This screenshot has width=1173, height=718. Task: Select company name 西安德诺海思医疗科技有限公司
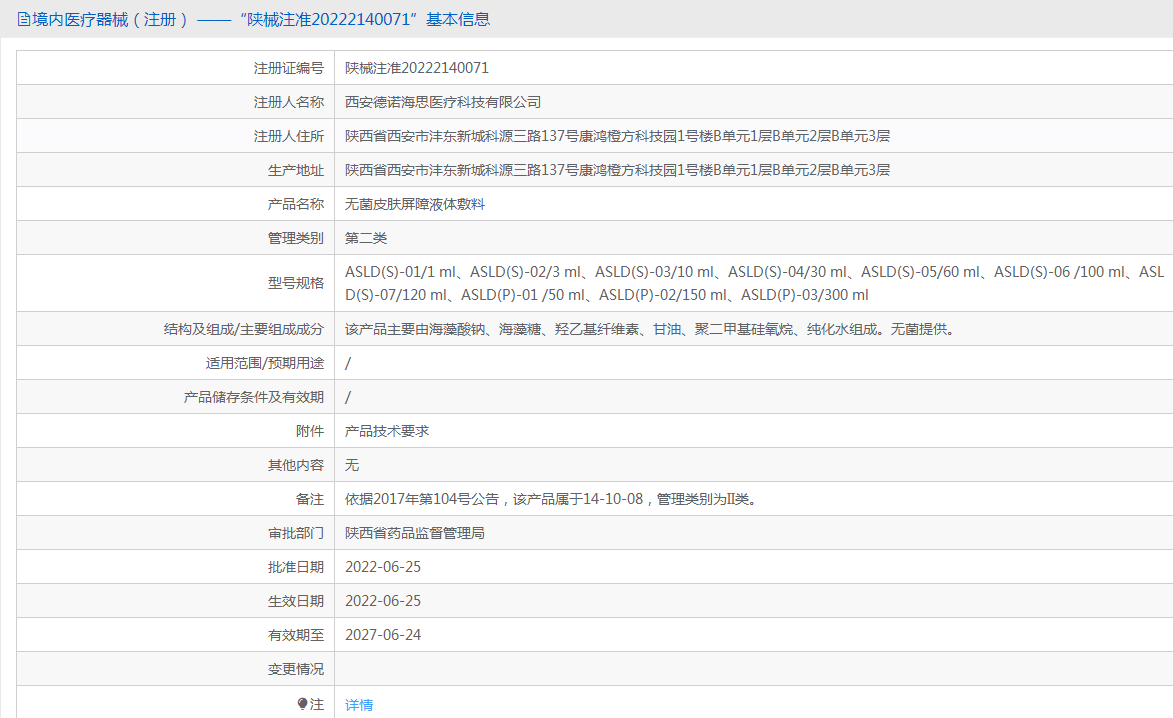[443, 102]
